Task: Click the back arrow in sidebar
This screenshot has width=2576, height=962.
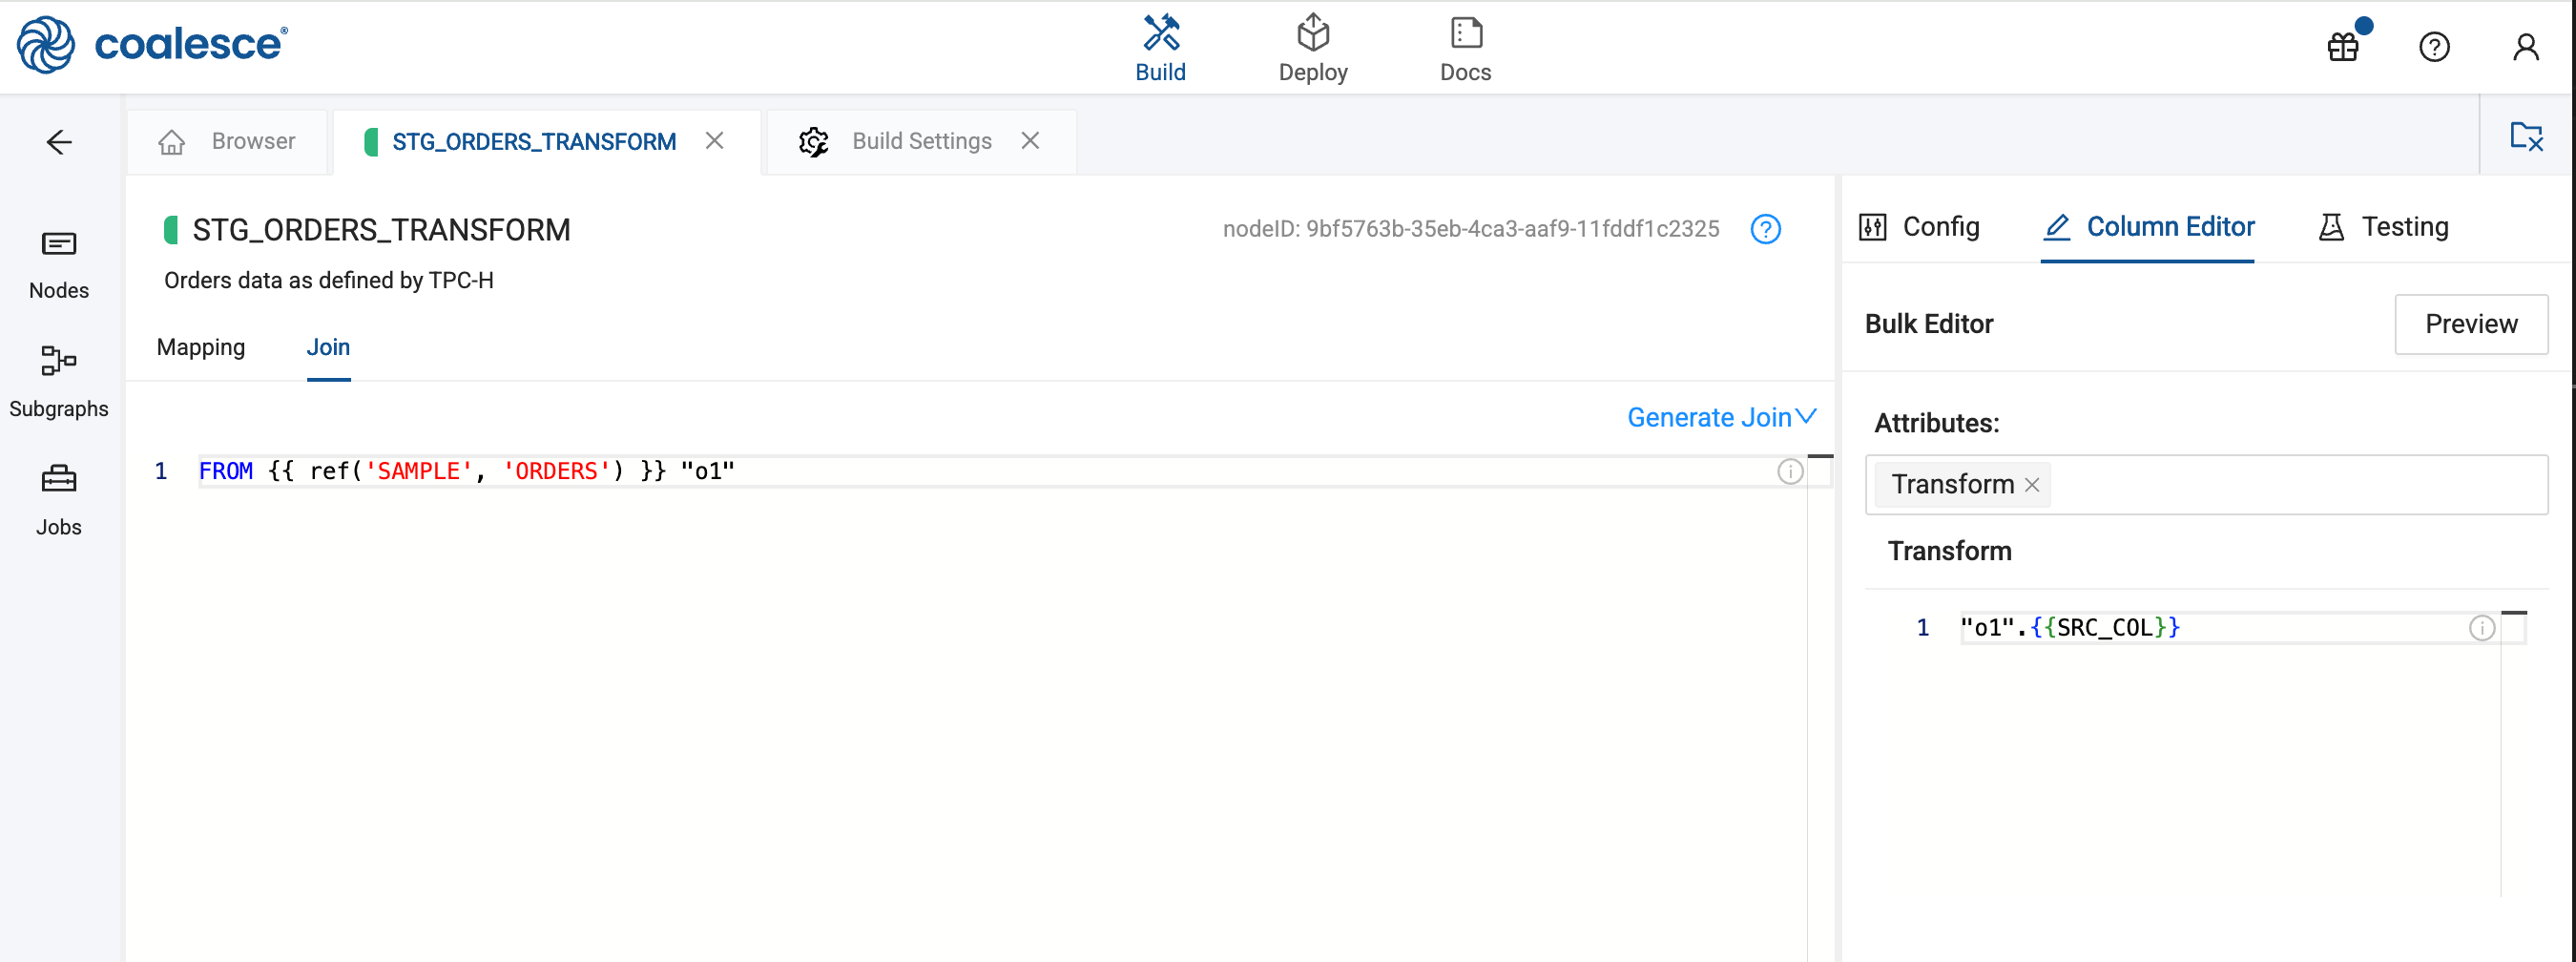Action: (59, 142)
